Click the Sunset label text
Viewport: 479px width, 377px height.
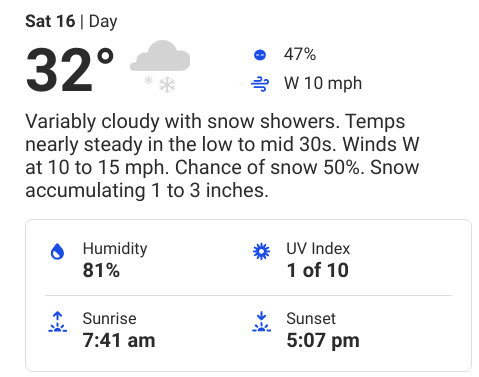click(x=311, y=319)
